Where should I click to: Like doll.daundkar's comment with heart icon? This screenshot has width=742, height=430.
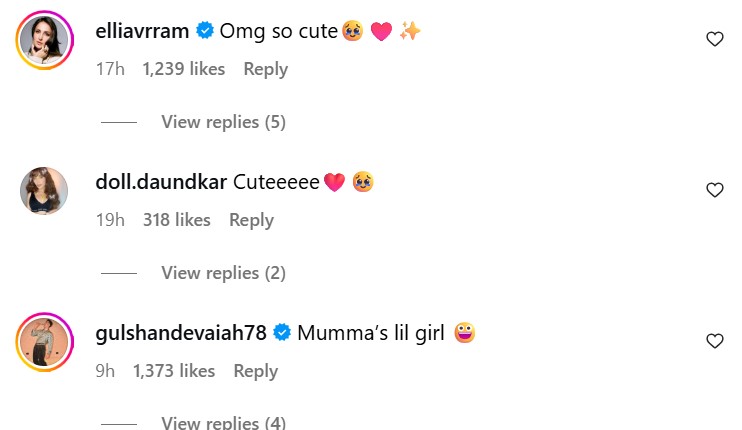point(714,190)
